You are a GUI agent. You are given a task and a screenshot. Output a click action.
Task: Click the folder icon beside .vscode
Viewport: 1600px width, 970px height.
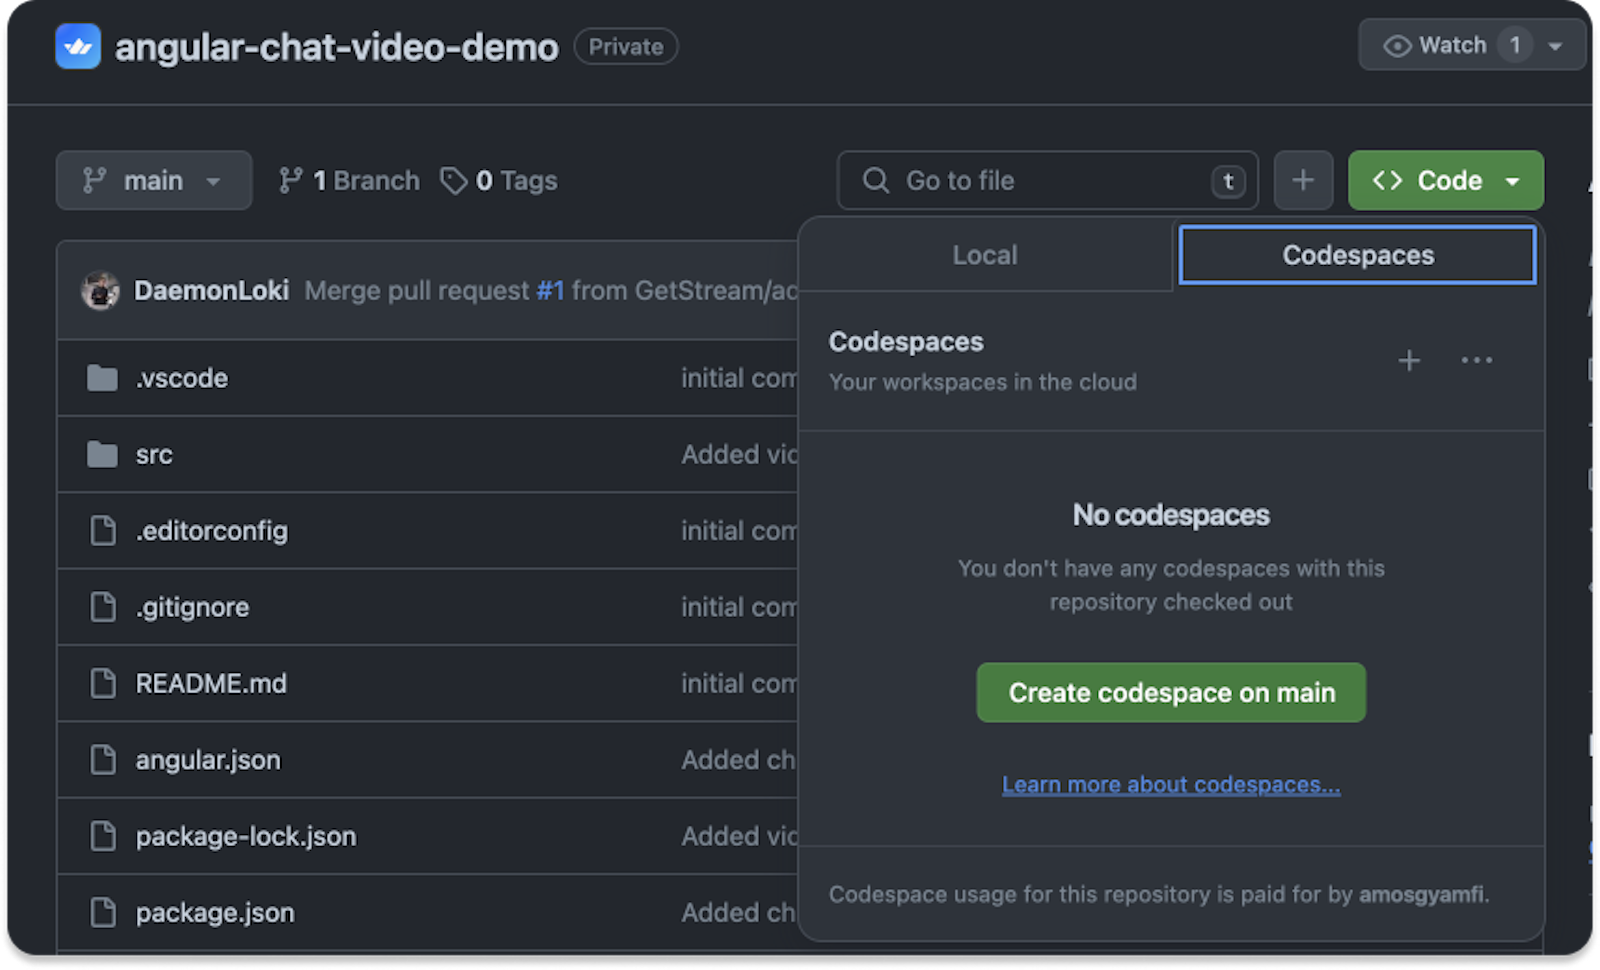(x=102, y=378)
